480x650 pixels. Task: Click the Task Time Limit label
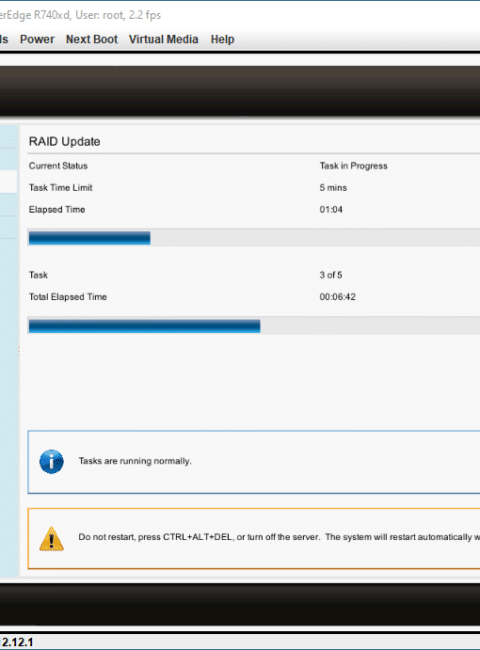point(61,188)
